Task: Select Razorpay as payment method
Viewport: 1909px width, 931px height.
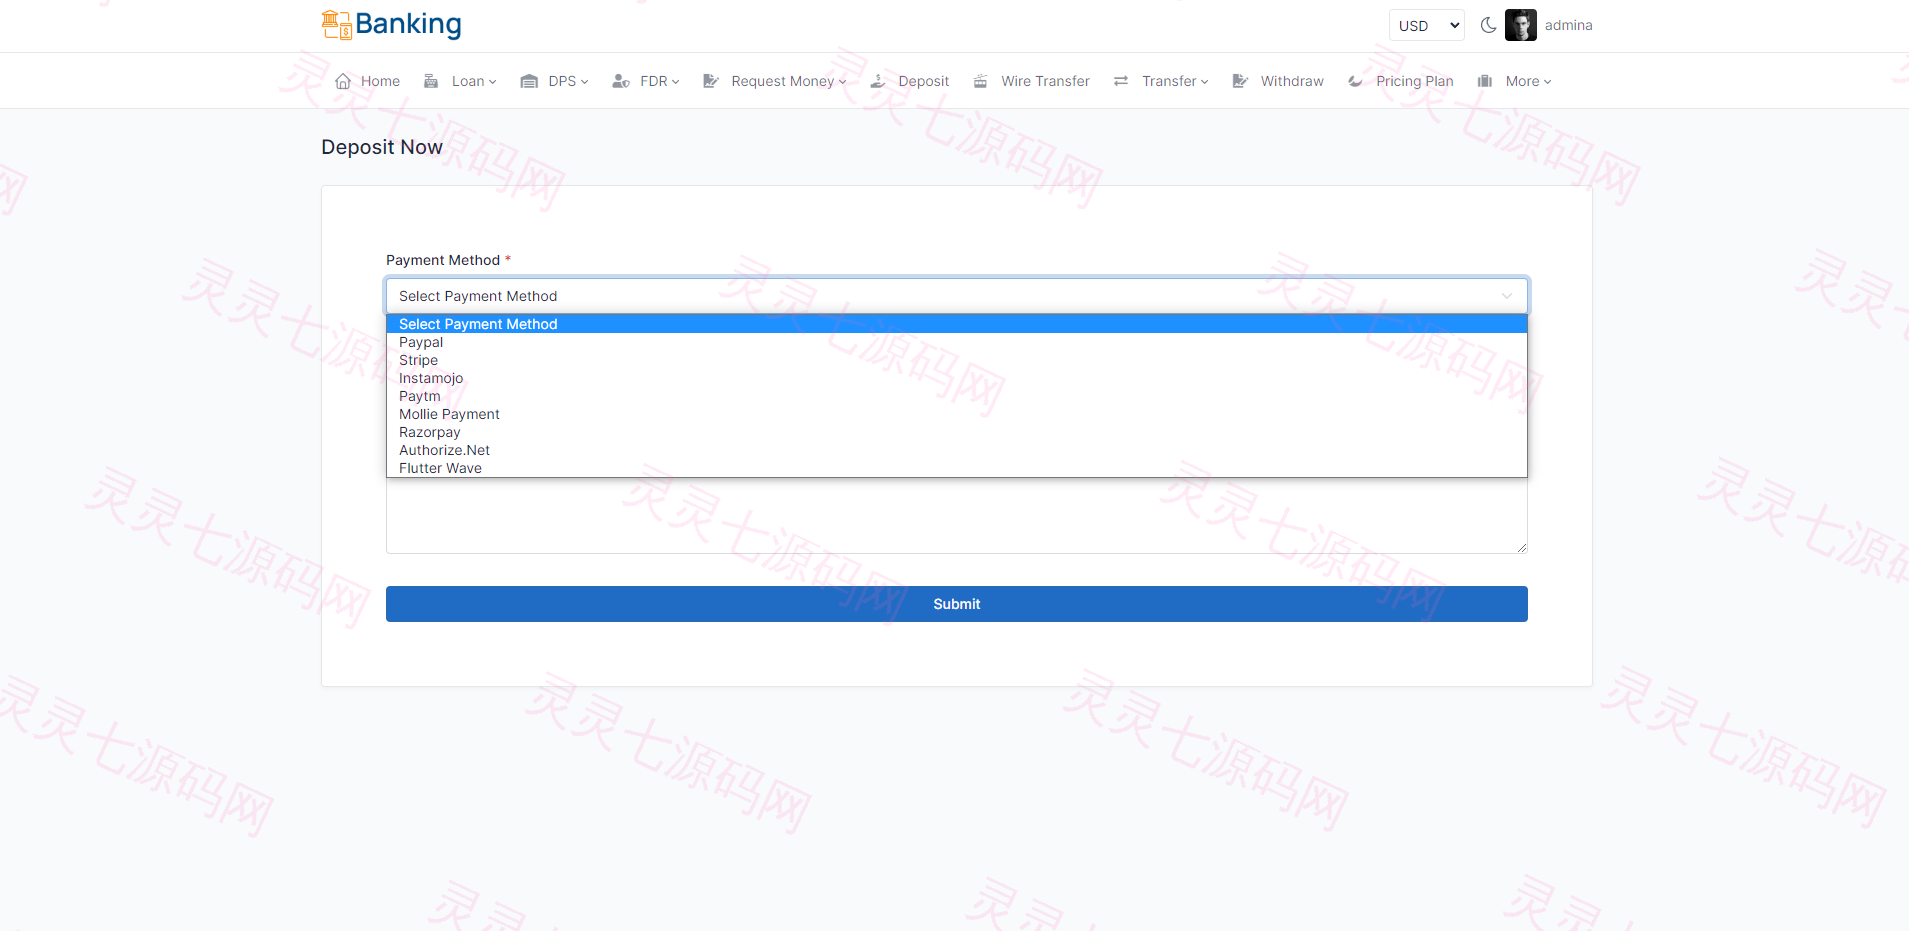Action: (957, 432)
